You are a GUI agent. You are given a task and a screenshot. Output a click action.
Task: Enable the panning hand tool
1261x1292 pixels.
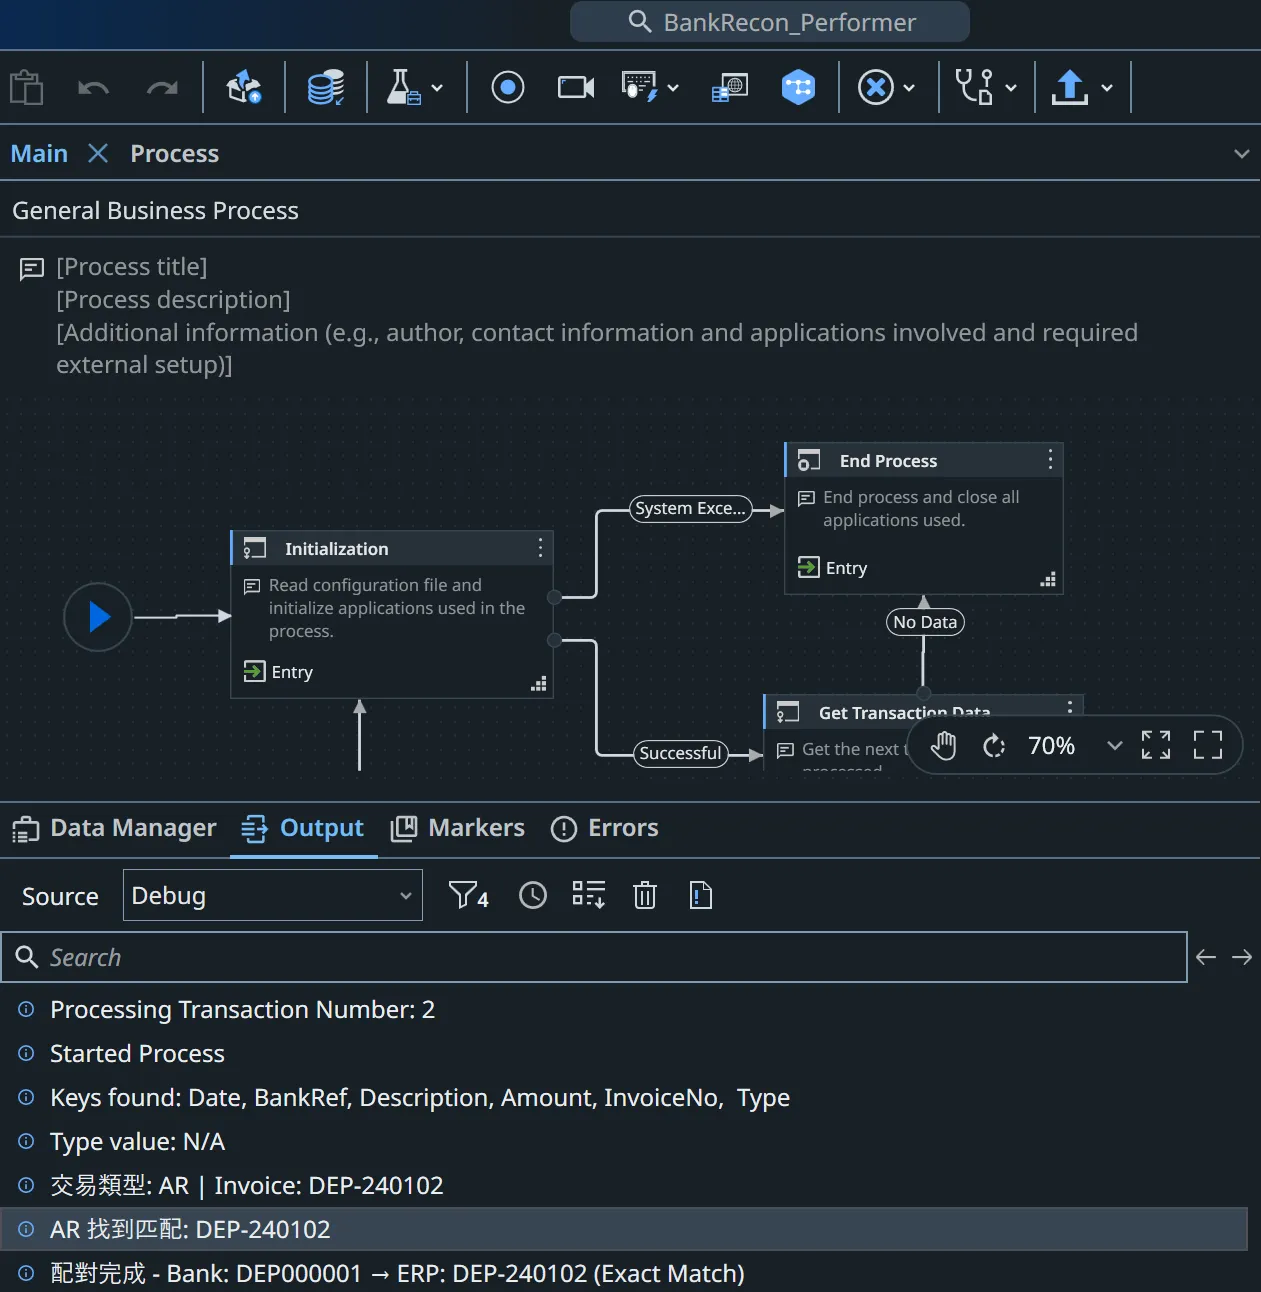(x=942, y=745)
